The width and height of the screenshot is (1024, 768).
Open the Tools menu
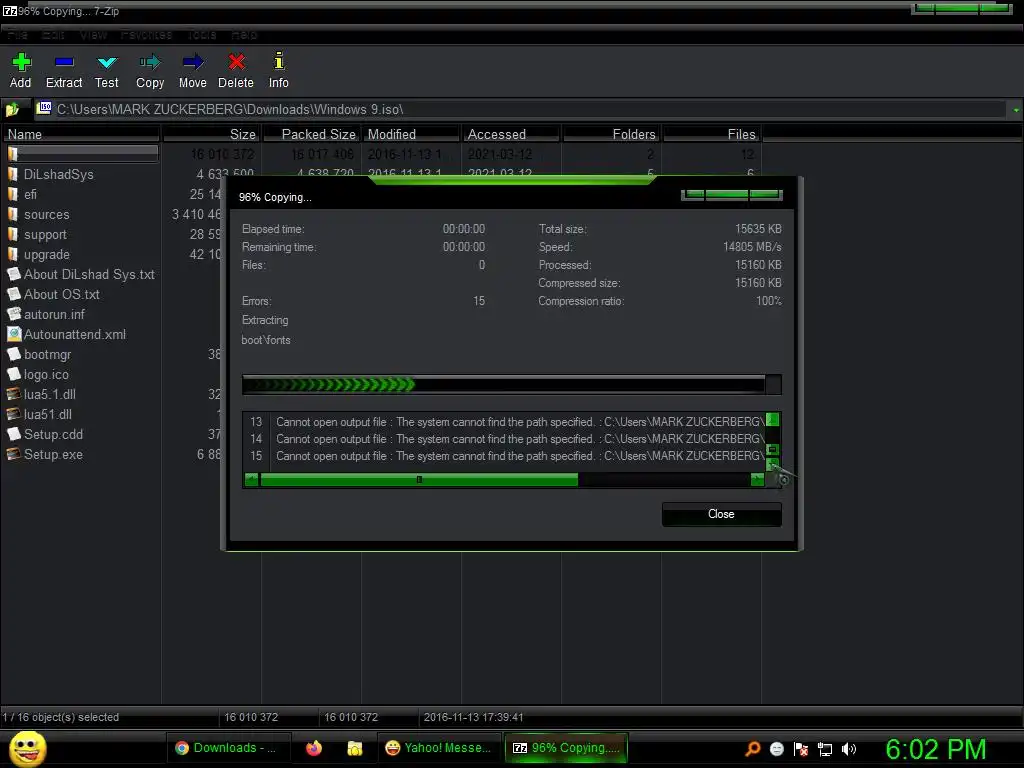202,35
